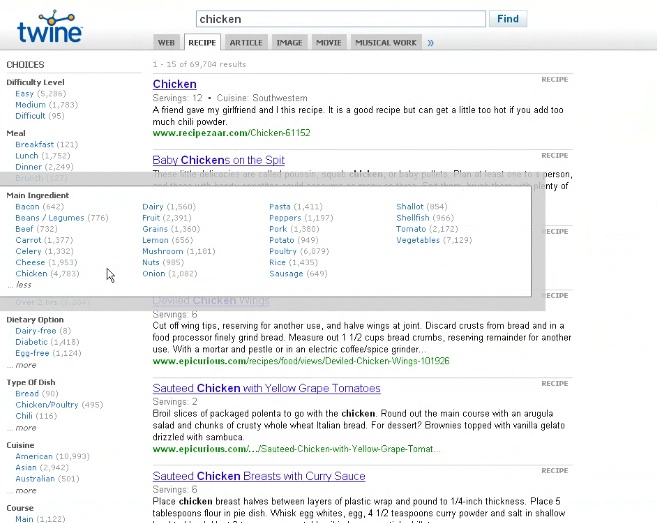
Task: Open Baby Chickens on the Spit recipe
Action: coord(218,160)
